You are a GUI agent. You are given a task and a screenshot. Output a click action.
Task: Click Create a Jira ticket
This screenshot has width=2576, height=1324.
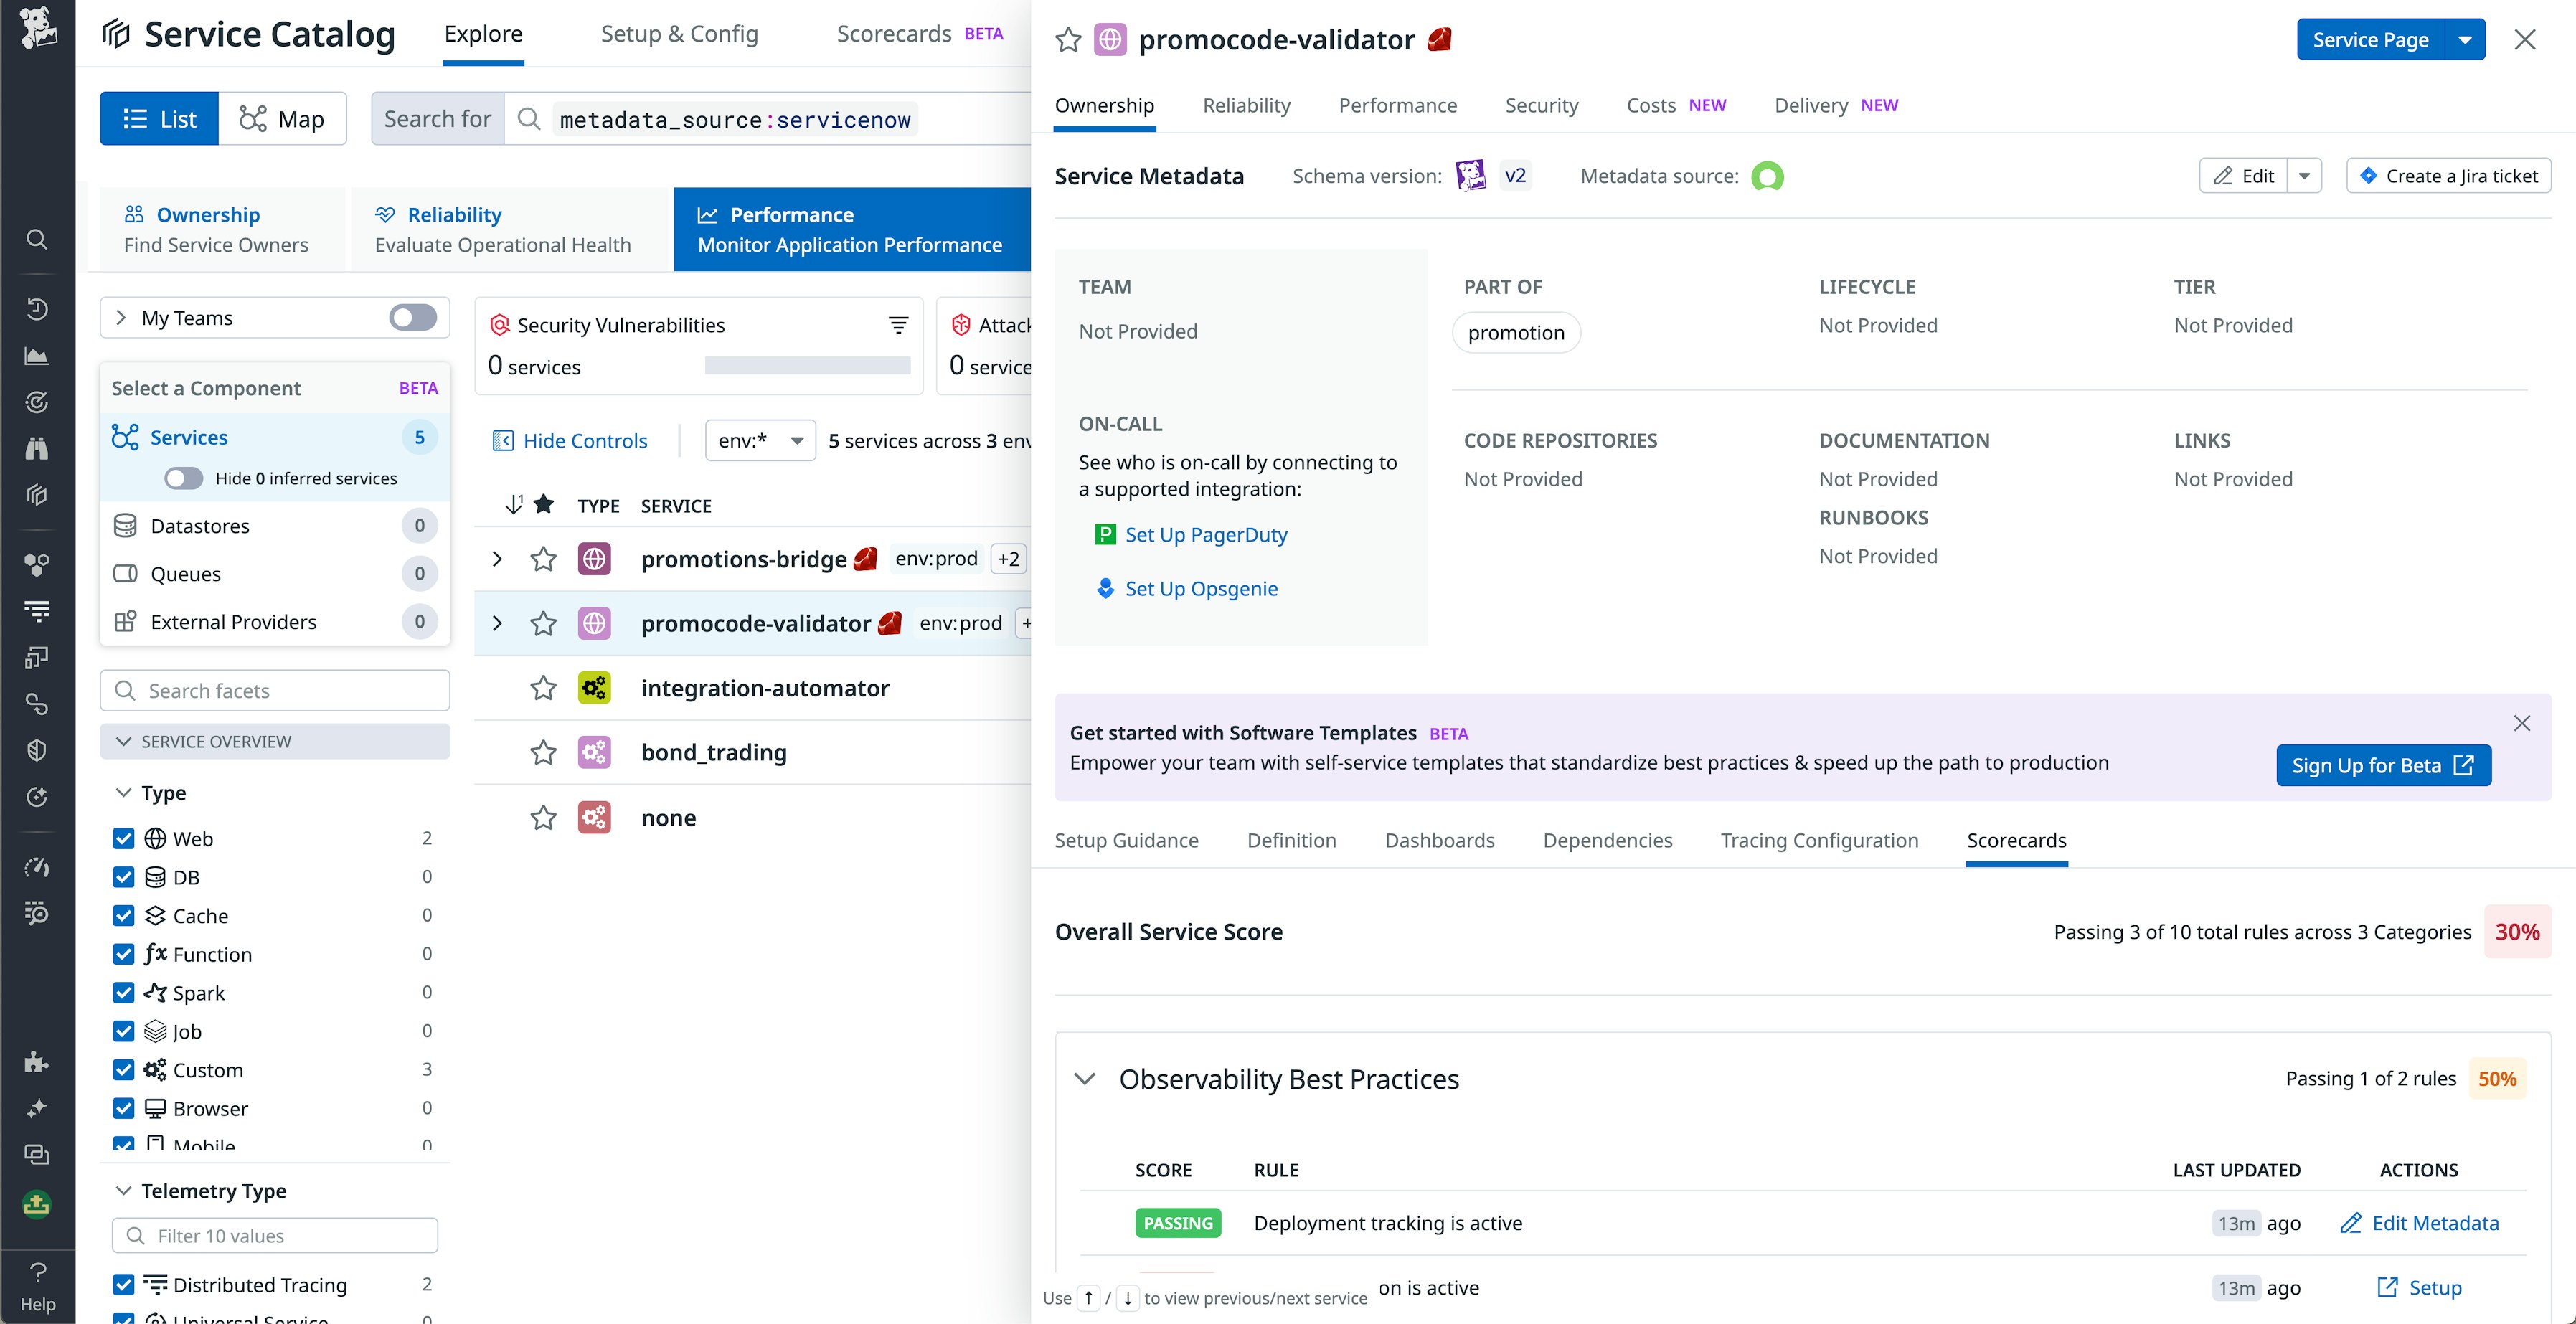pyautogui.click(x=2447, y=175)
